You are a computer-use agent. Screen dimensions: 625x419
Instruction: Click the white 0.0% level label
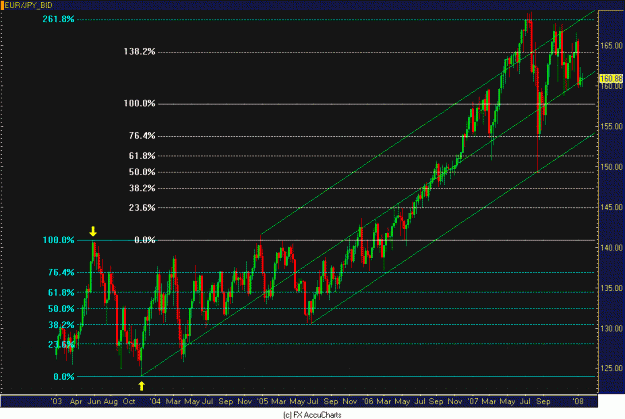pyautogui.click(x=145, y=240)
